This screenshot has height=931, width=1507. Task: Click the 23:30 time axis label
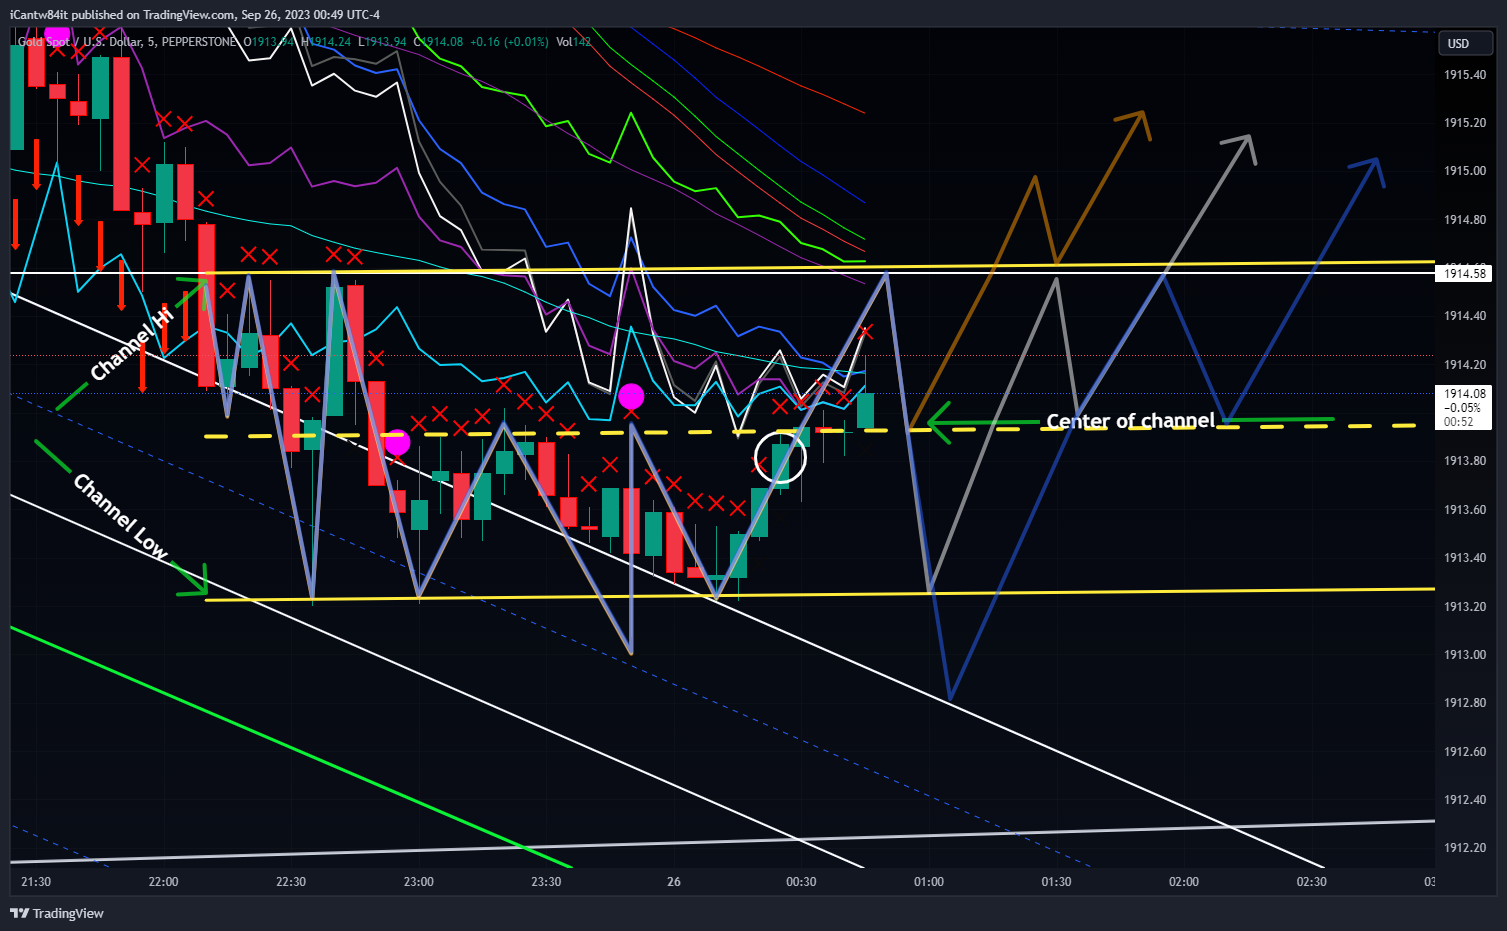[546, 882]
